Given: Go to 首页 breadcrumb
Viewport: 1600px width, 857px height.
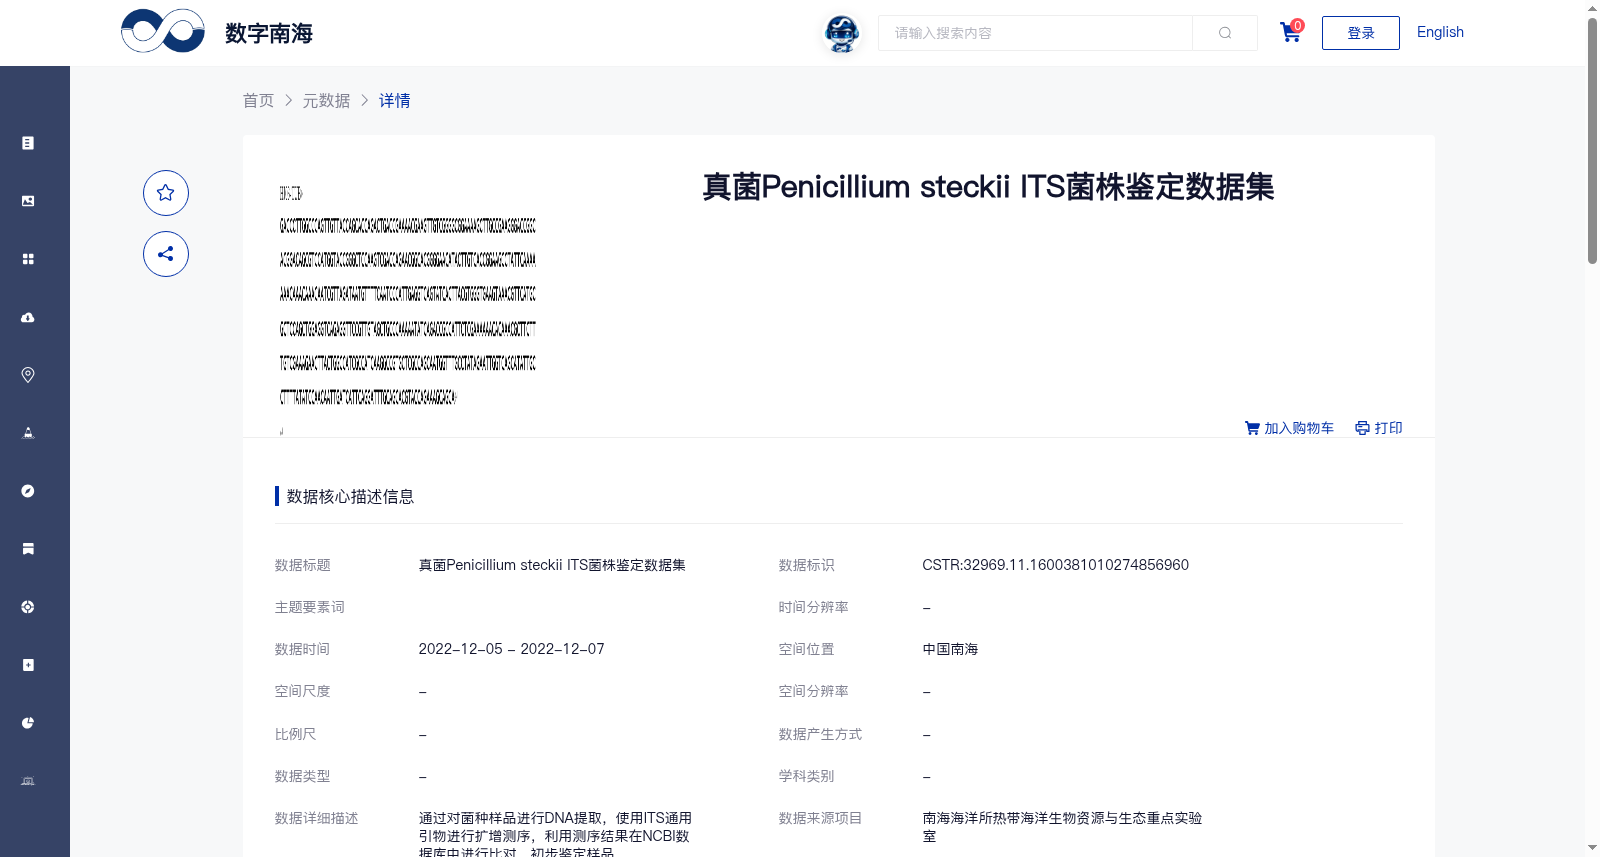Looking at the screenshot, I should pyautogui.click(x=258, y=100).
